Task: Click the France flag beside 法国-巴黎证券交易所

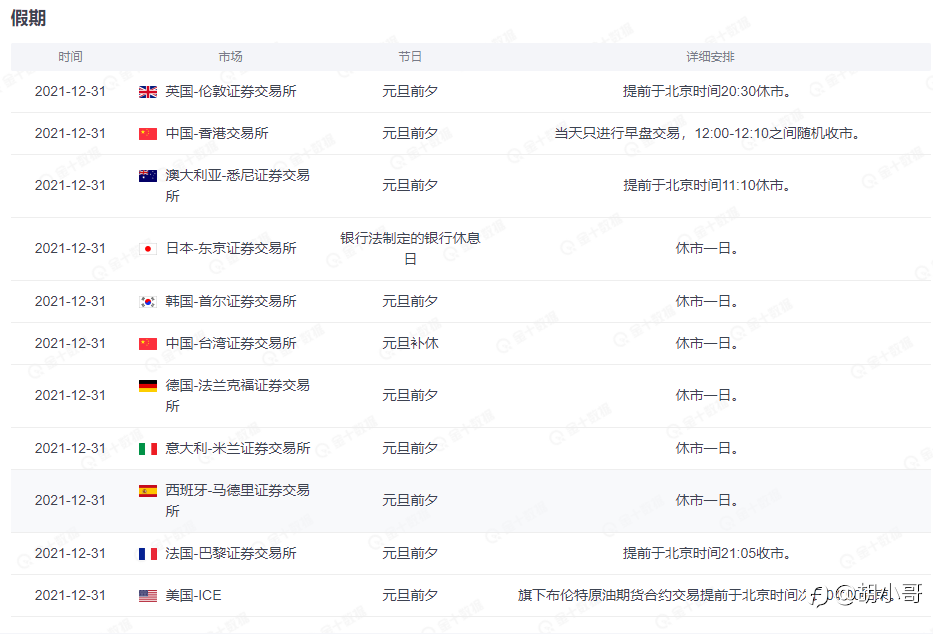Action: click(x=148, y=554)
